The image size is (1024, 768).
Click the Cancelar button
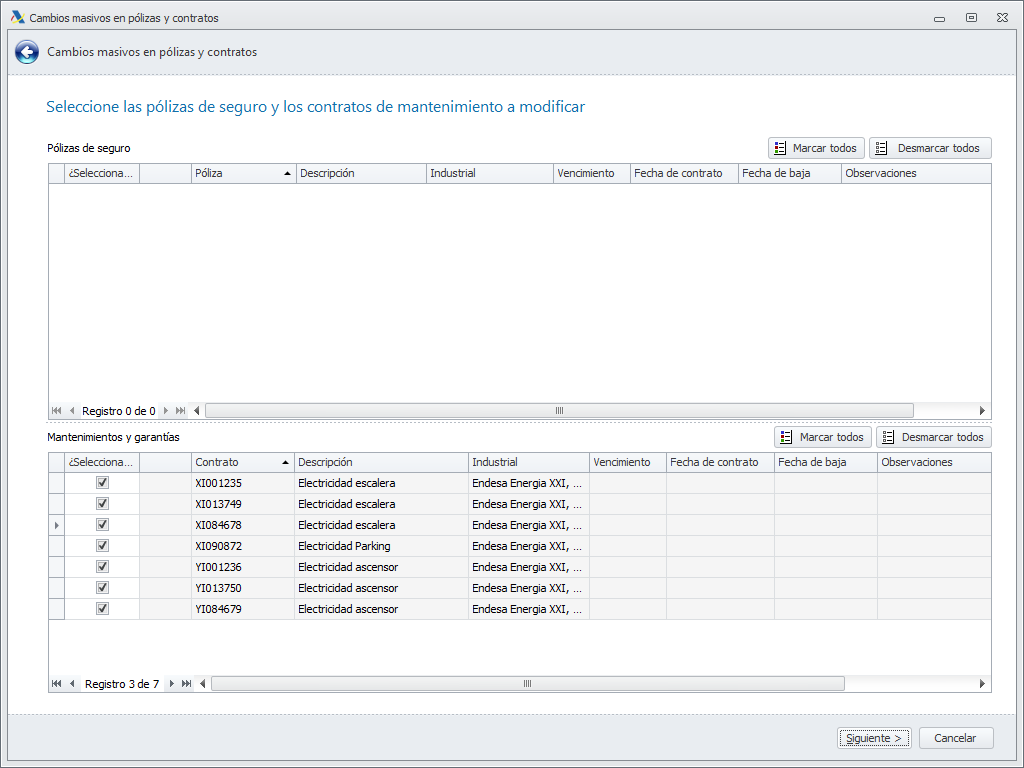pos(955,738)
